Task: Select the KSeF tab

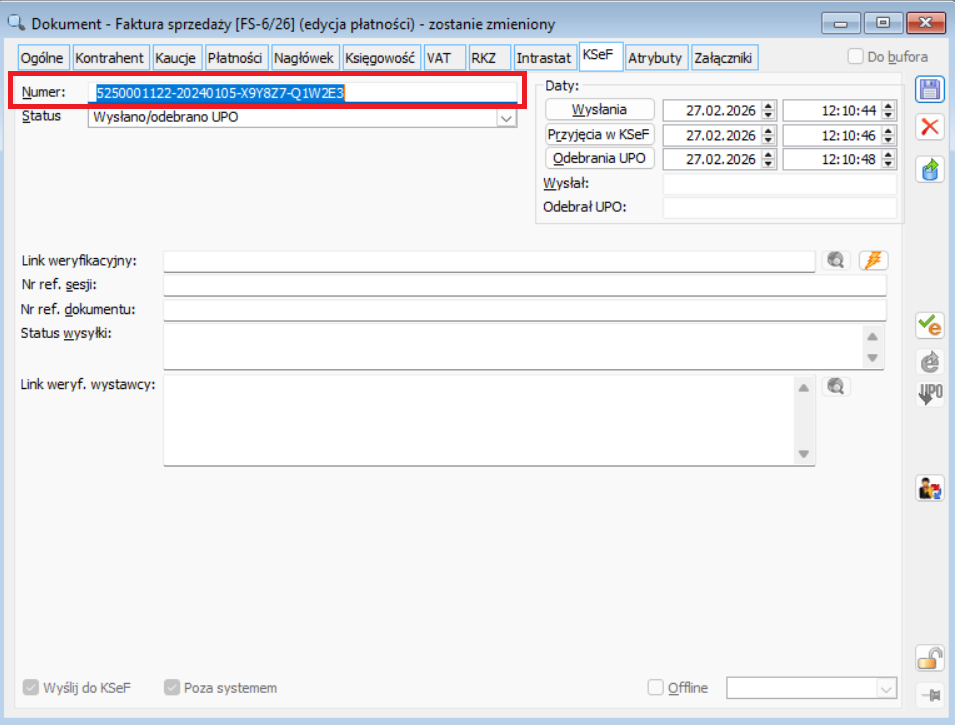Action: tap(599, 56)
